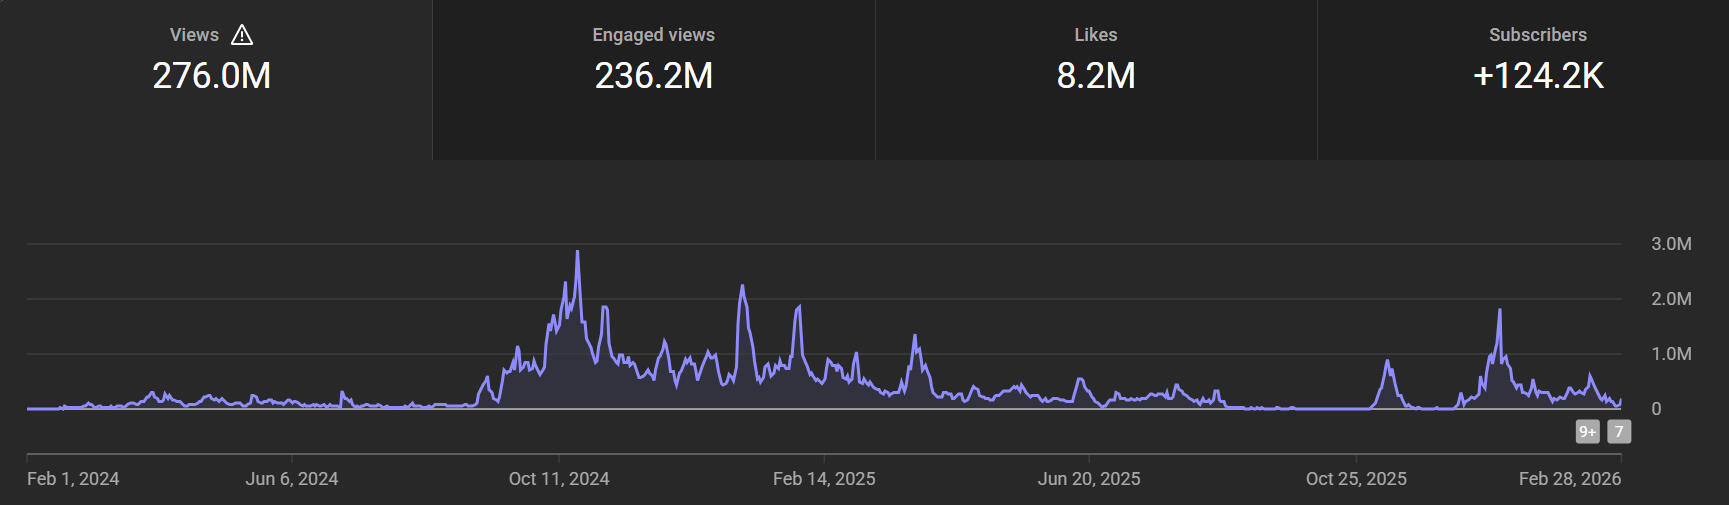Click the Oct 11, 2024 axis label

pyautogui.click(x=559, y=479)
